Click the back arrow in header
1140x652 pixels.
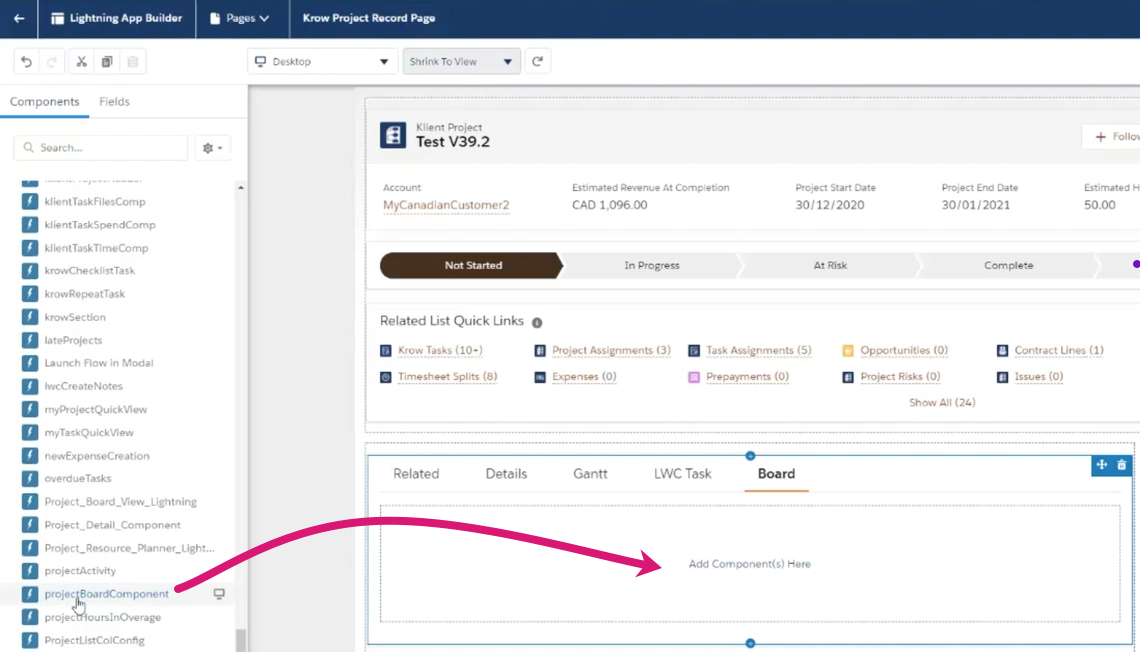19,18
